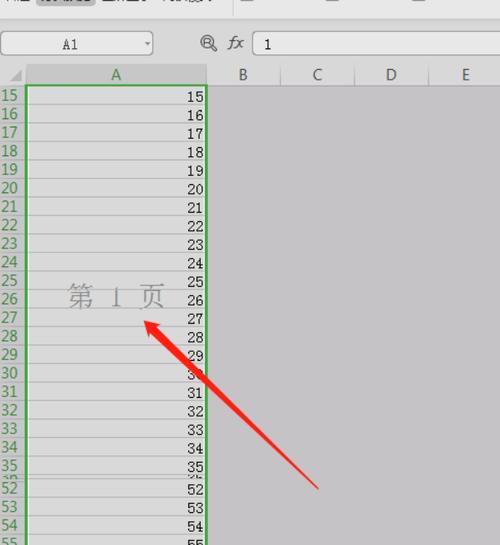Click the 第 1 页 page watermark

(x=116, y=296)
